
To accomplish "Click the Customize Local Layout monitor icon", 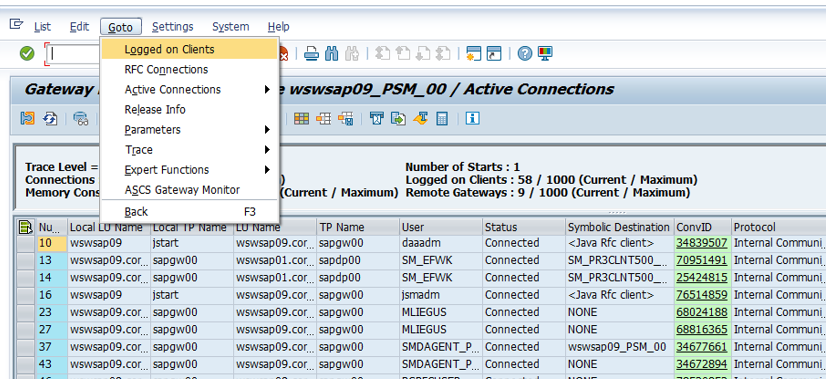I will [x=545, y=53].
